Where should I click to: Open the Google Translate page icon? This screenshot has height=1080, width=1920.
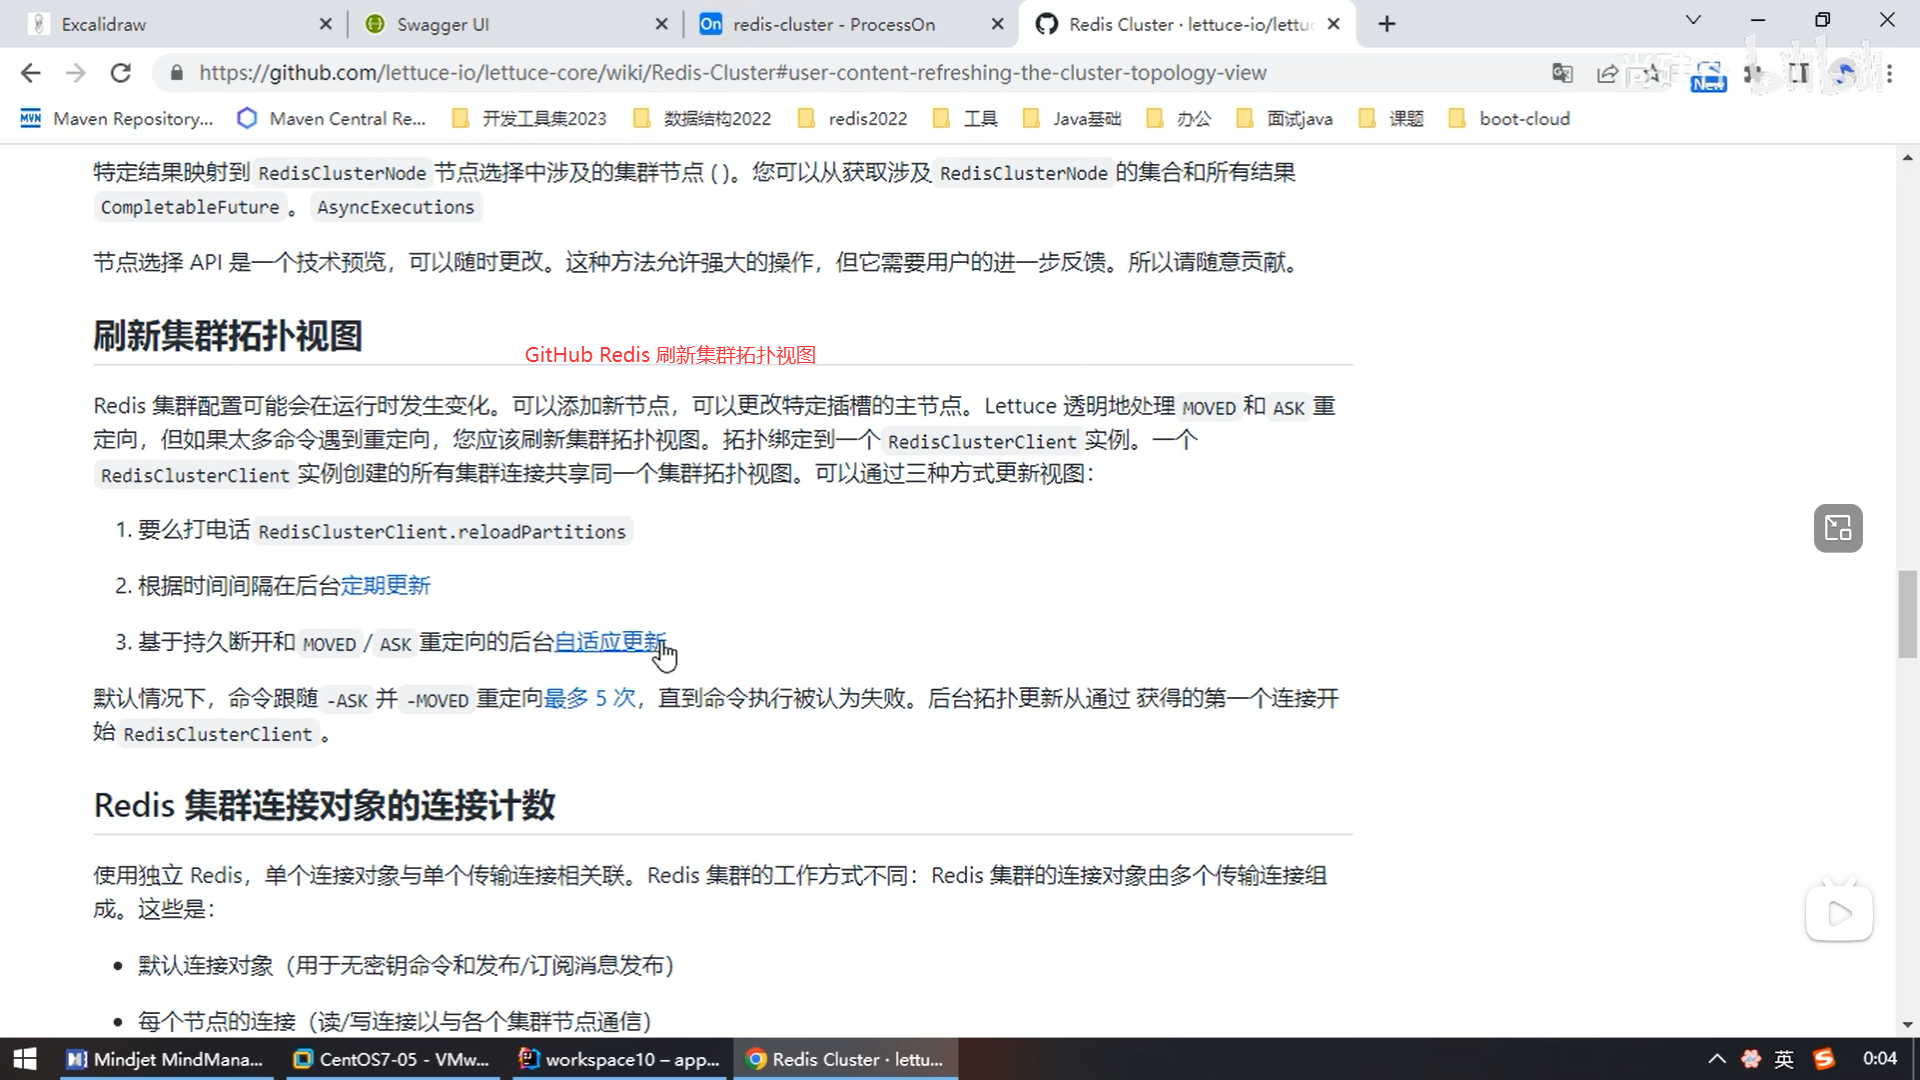[x=1562, y=73]
